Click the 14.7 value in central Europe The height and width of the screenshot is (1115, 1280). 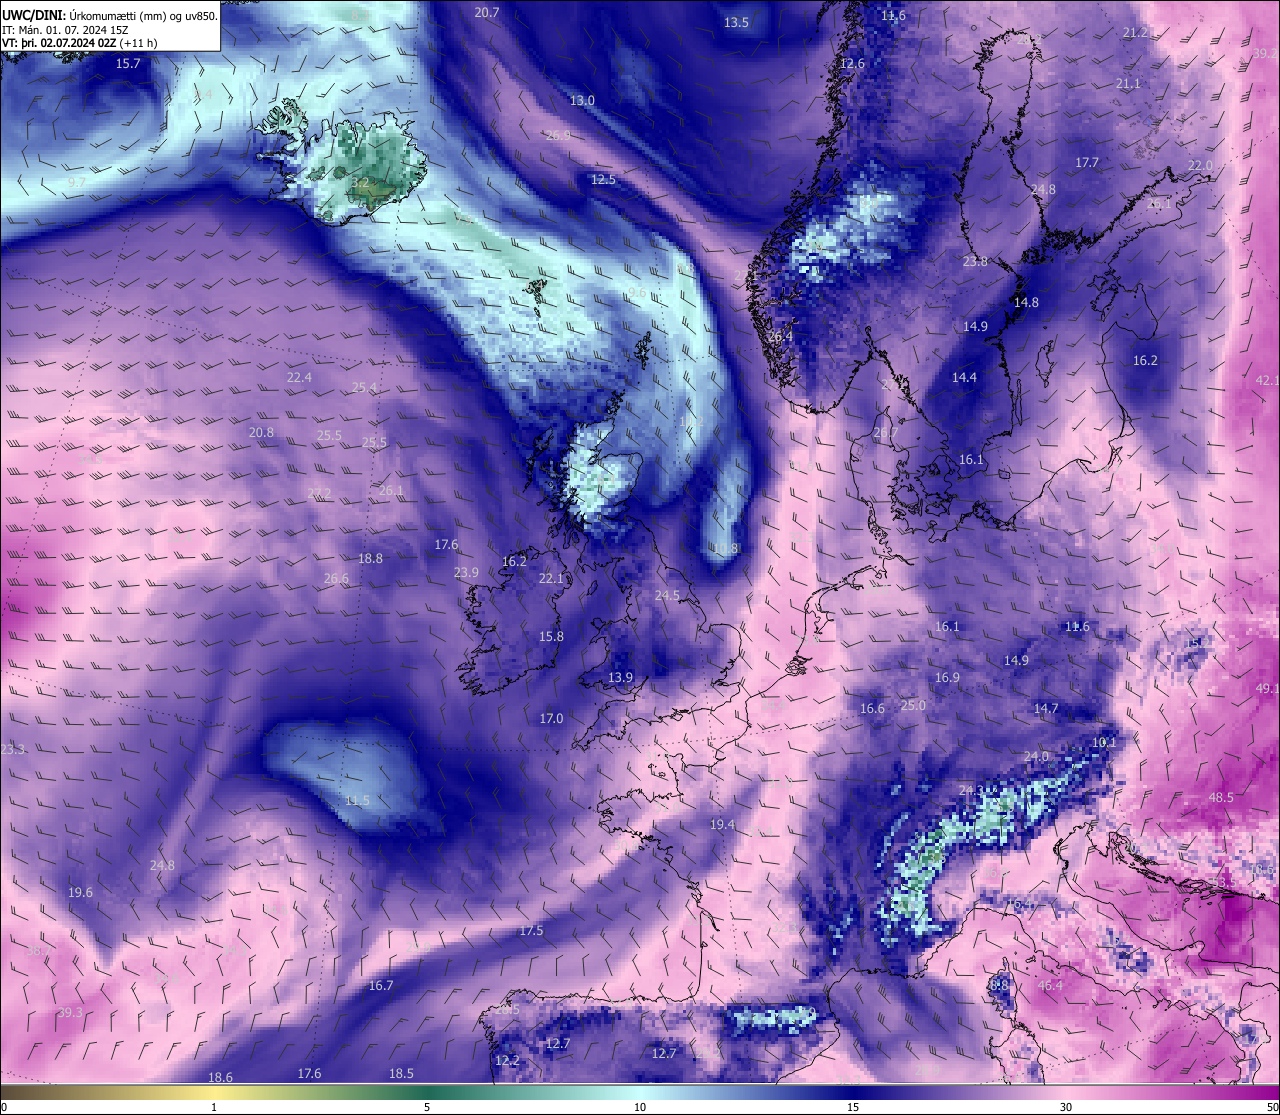click(x=1046, y=708)
